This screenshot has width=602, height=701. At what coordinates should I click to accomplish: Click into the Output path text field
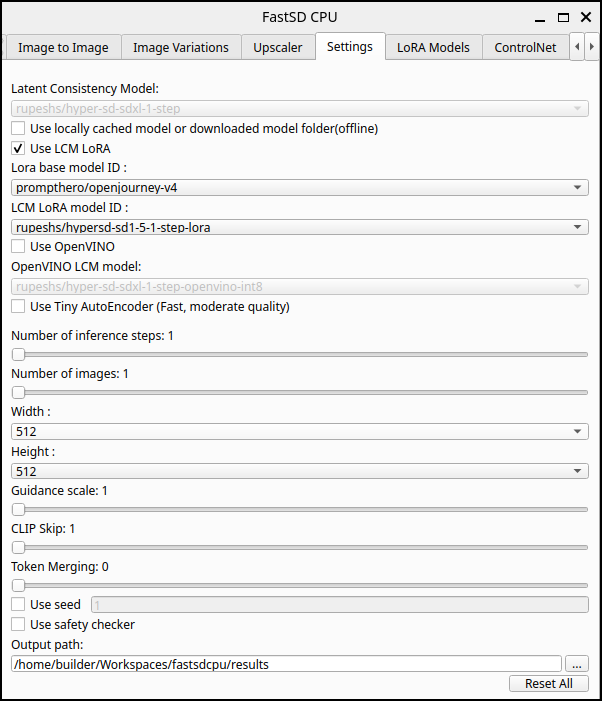pos(286,663)
